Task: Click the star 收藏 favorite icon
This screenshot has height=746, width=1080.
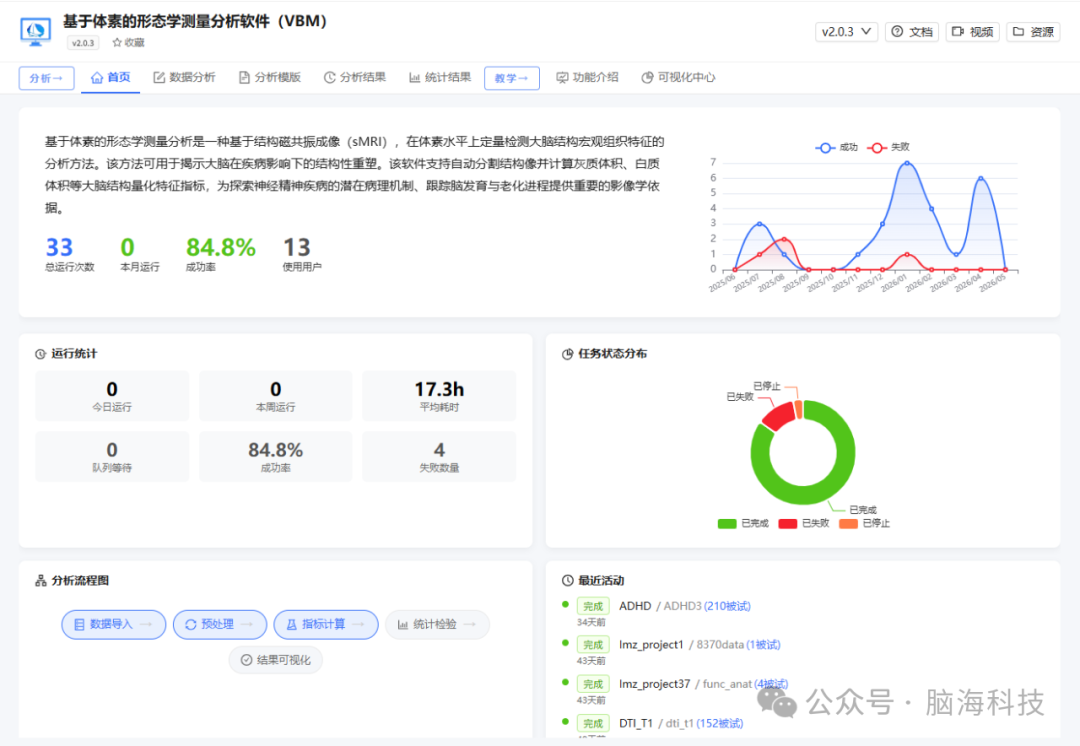Action: click(117, 43)
